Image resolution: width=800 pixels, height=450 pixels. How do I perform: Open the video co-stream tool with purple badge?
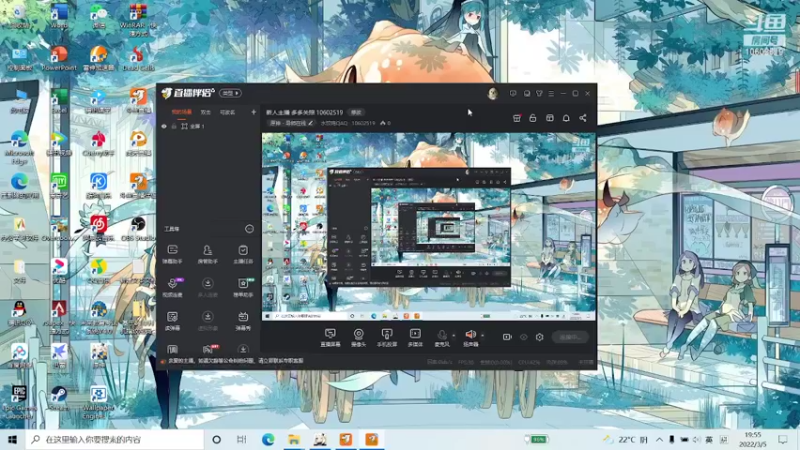click(x=172, y=287)
